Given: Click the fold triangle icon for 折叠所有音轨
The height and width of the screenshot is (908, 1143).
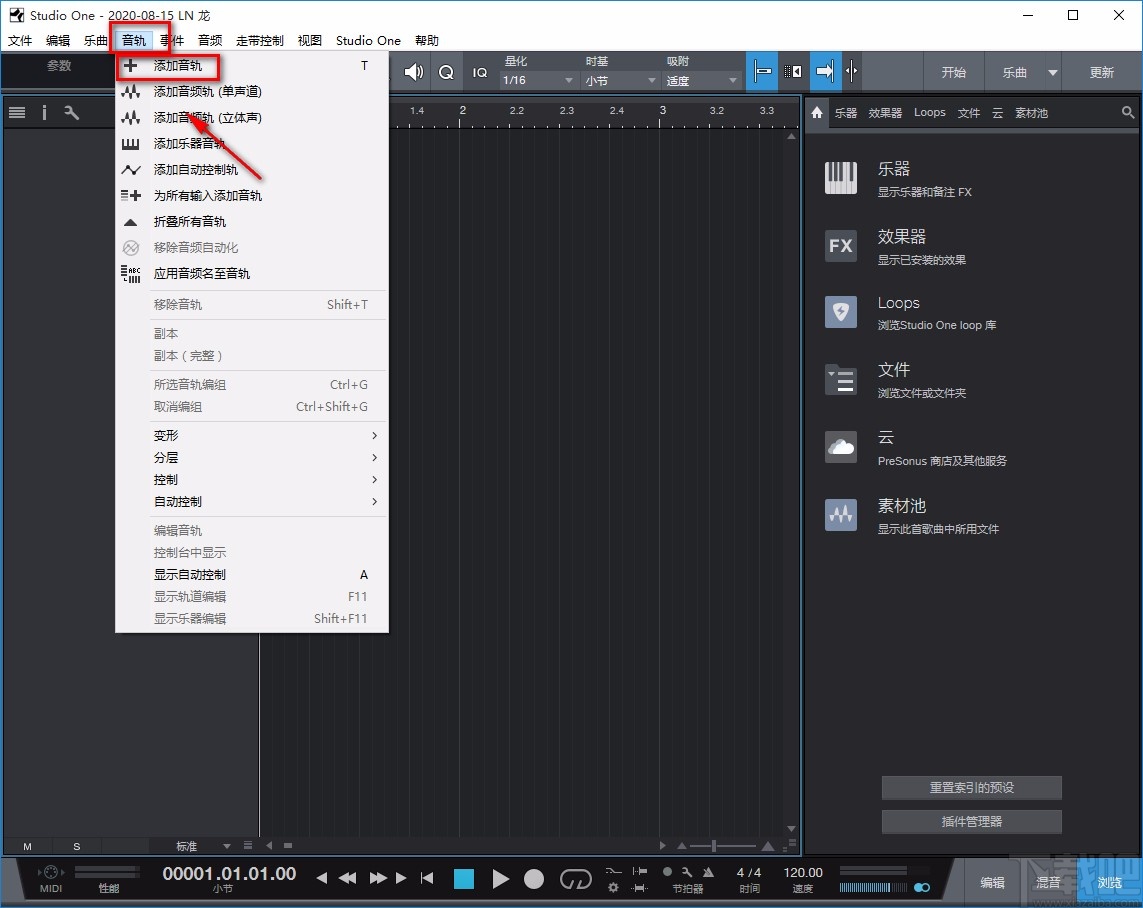Looking at the screenshot, I should click(x=130, y=222).
